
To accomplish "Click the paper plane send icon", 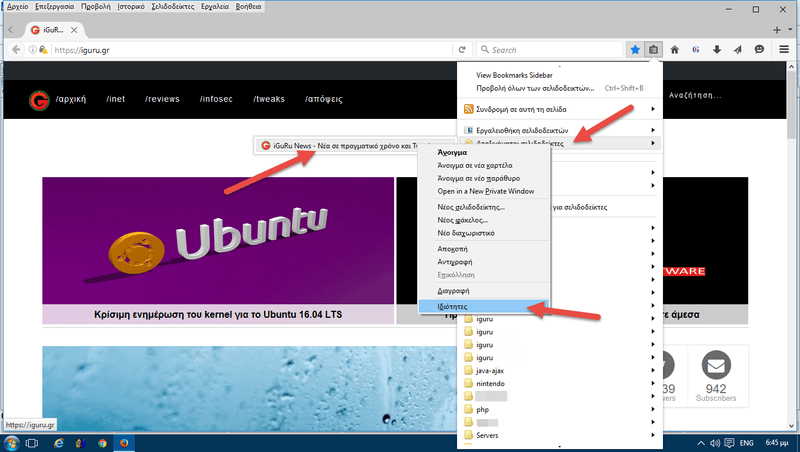I will [737, 49].
